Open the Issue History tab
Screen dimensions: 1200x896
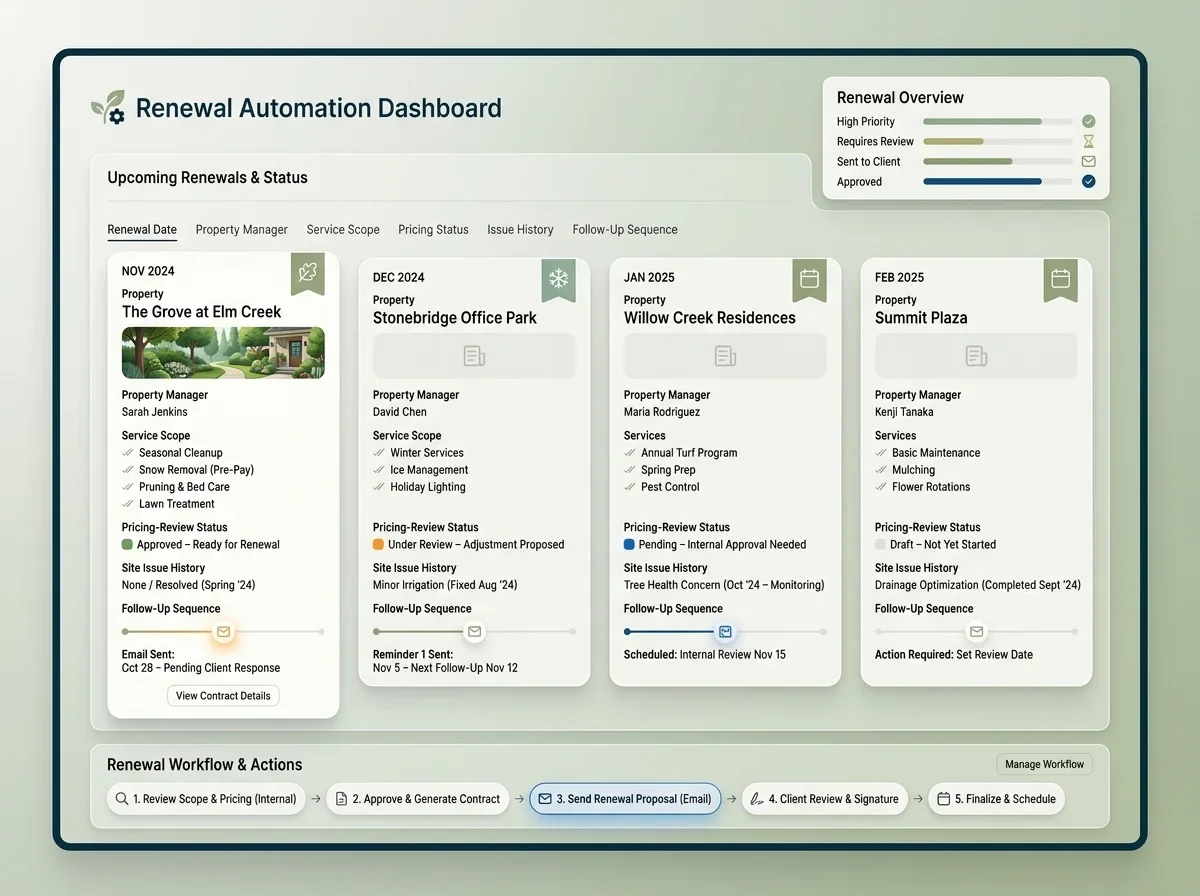520,230
